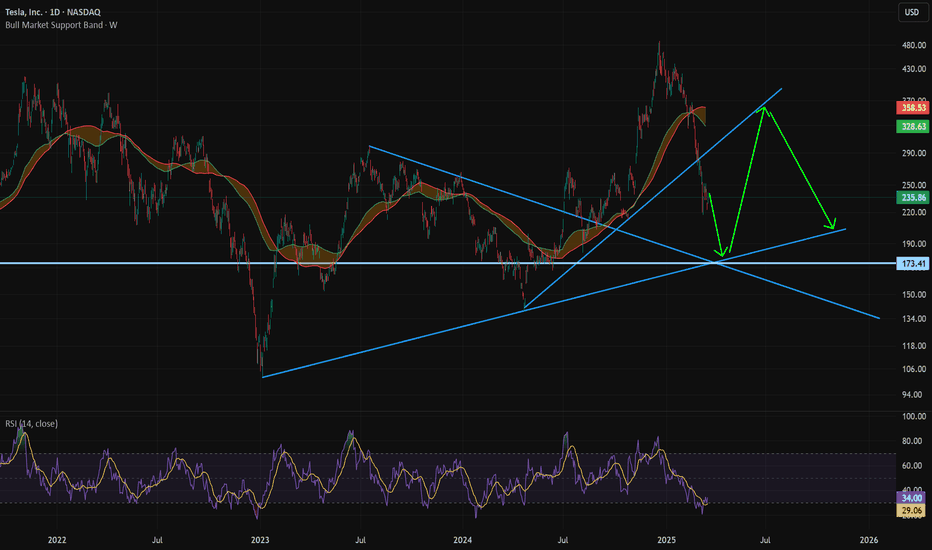This screenshot has height=550, width=932.
Task: Click the Jul label between 2022 and 2023
Action: click(157, 540)
